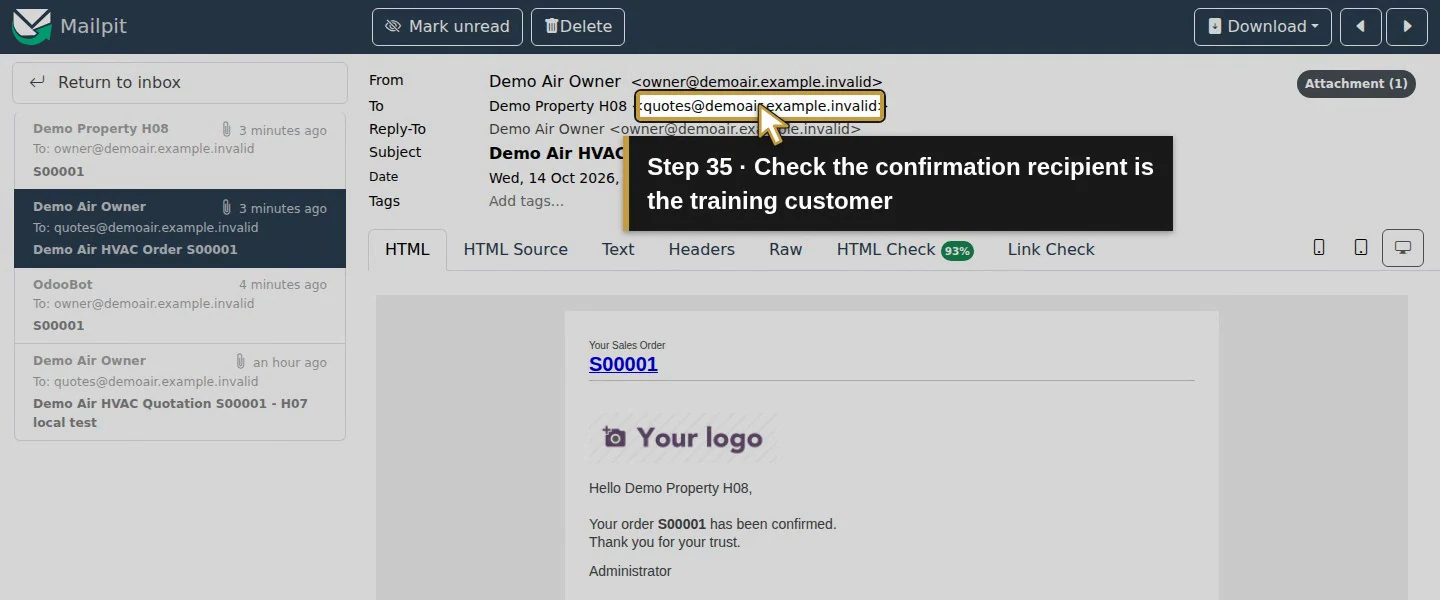Open the HVAC Quotation H07 local test message
The width and height of the screenshot is (1440, 600).
point(180,392)
